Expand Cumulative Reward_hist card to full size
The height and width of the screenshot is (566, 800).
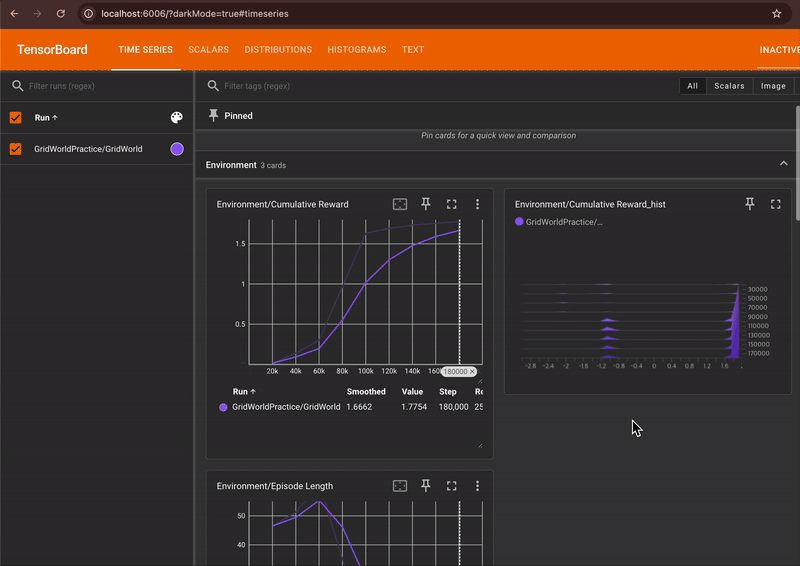pyautogui.click(x=775, y=204)
